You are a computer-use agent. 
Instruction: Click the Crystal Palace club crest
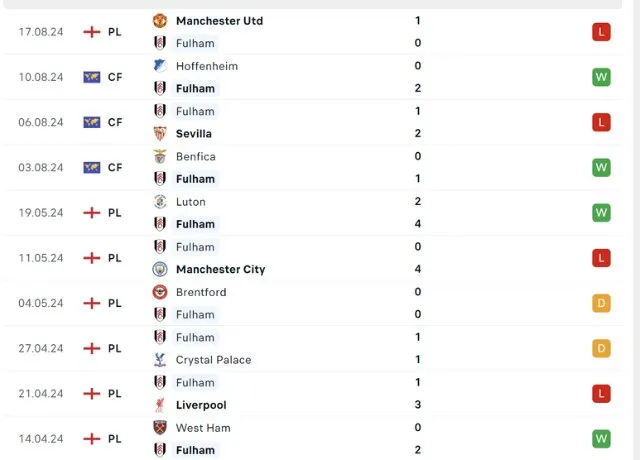[160, 360]
